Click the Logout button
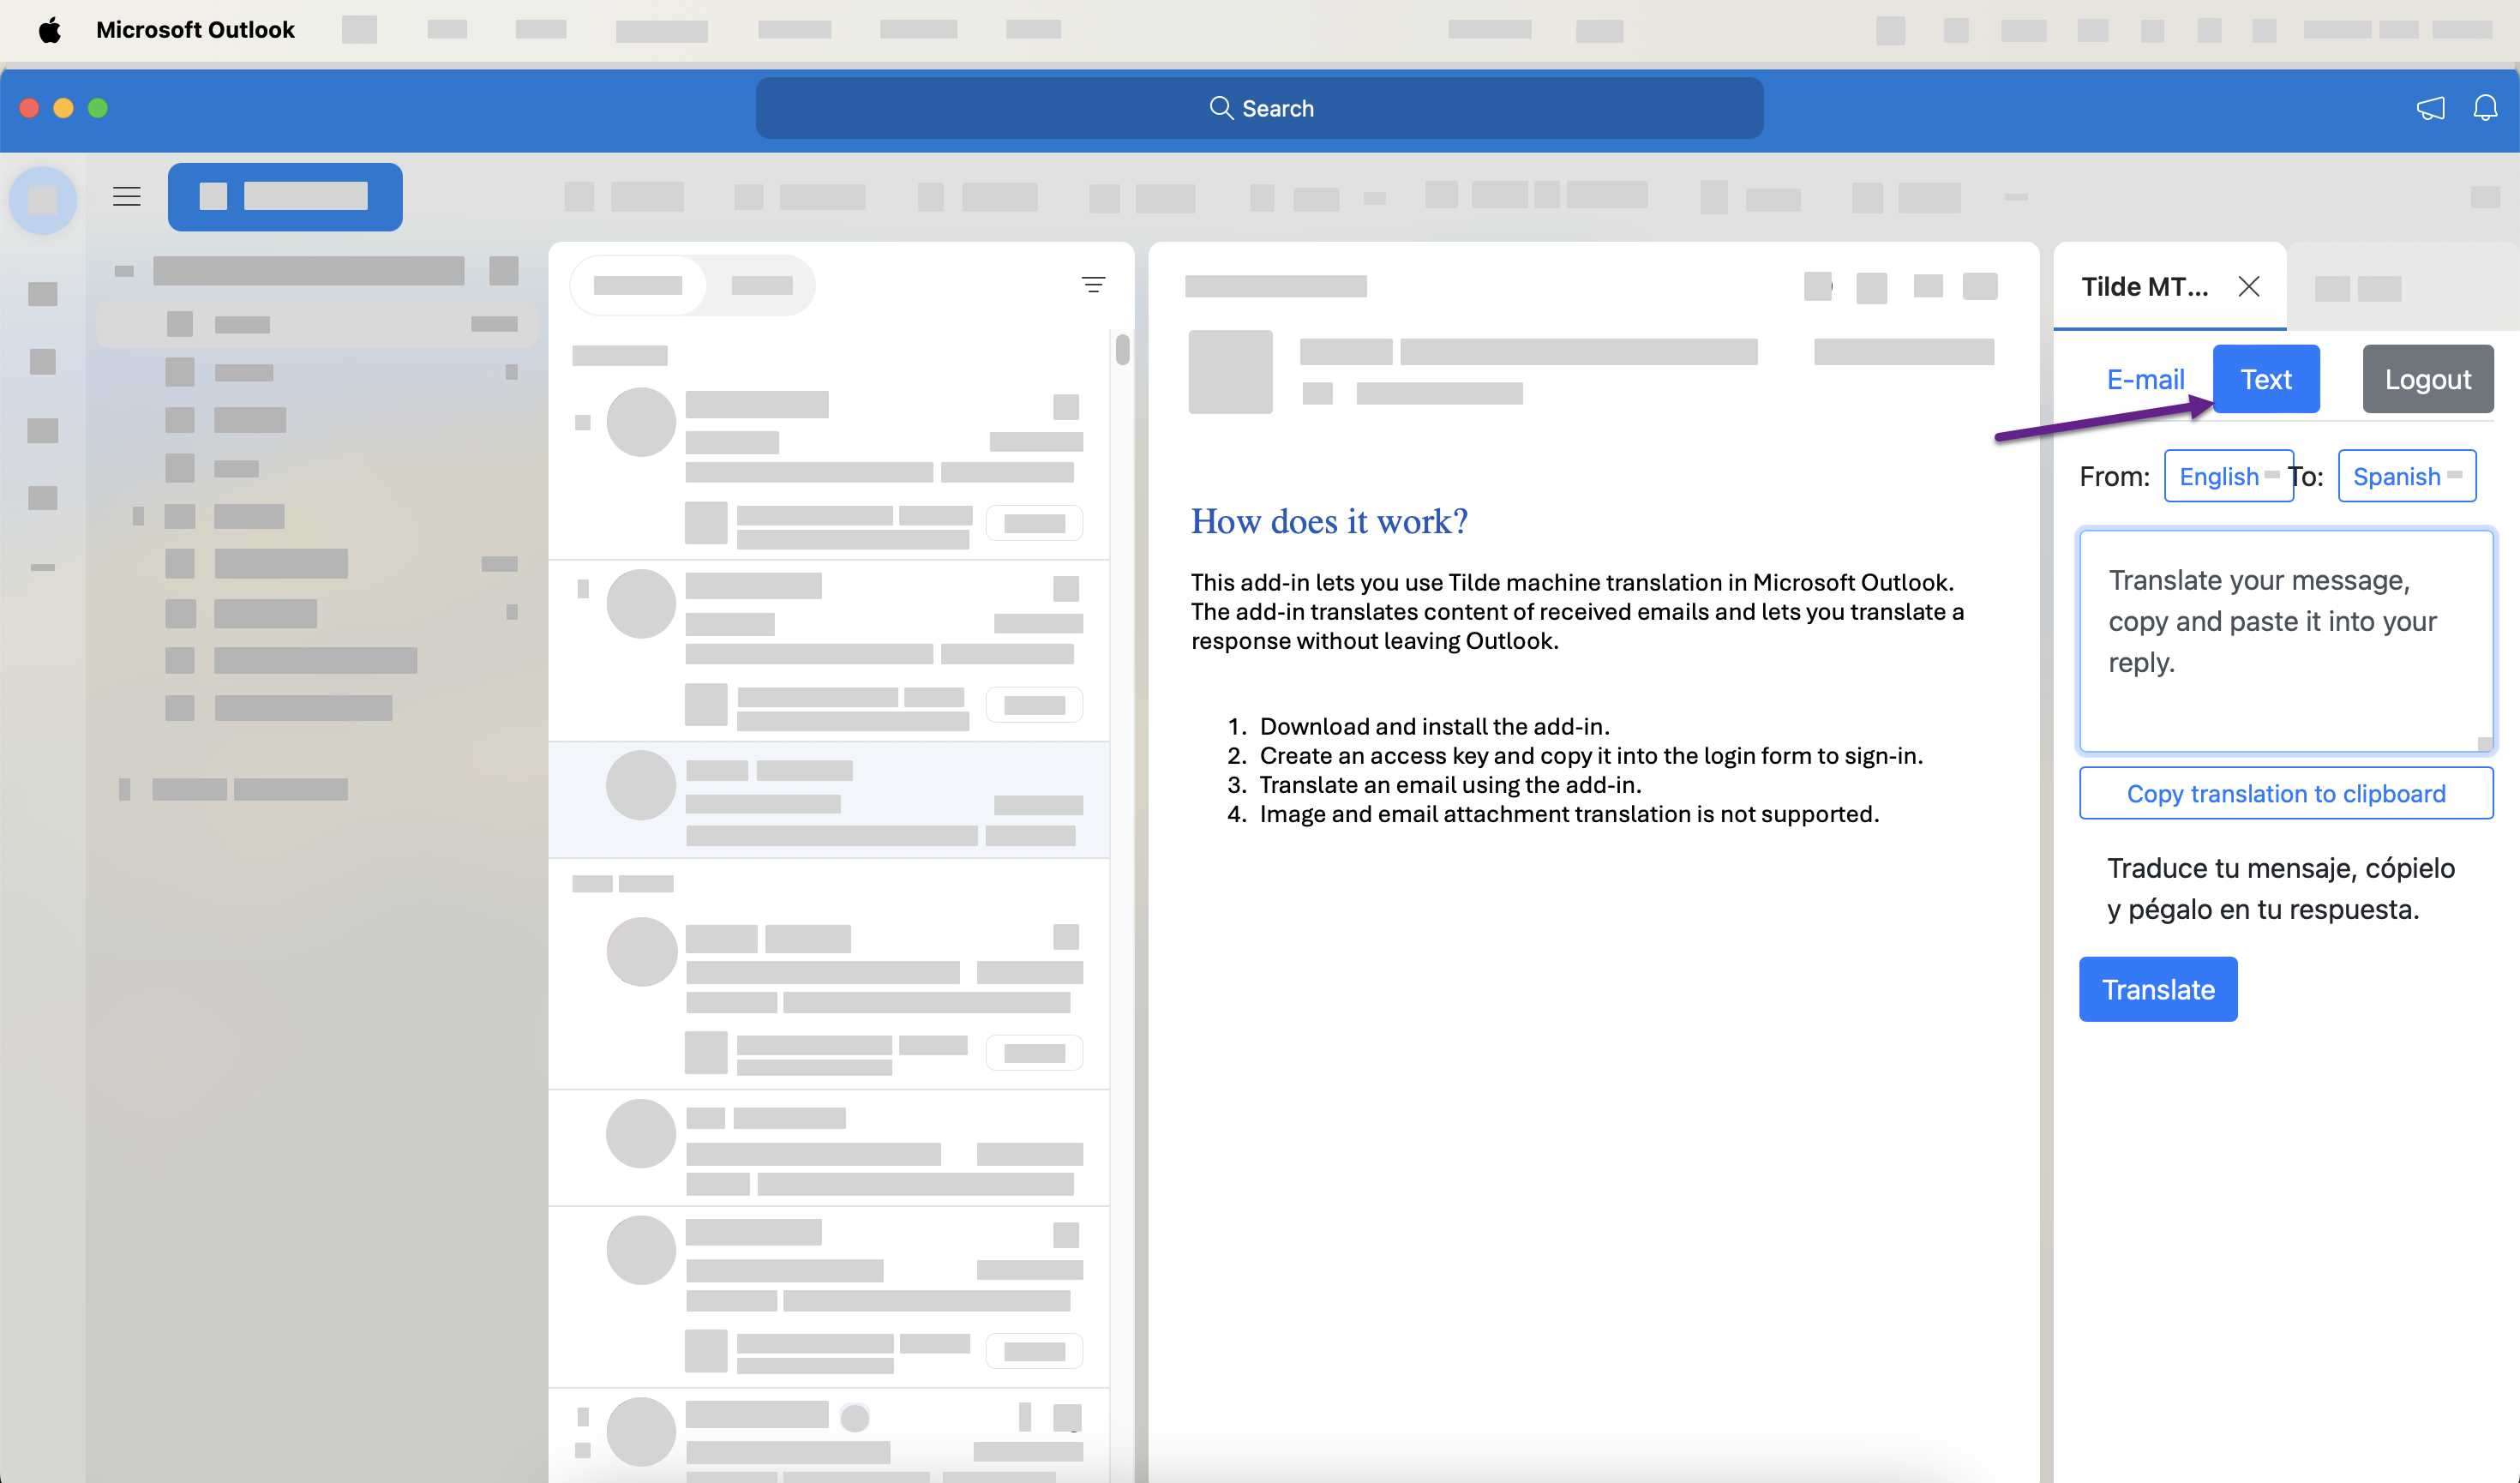 pyautogui.click(x=2425, y=378)
